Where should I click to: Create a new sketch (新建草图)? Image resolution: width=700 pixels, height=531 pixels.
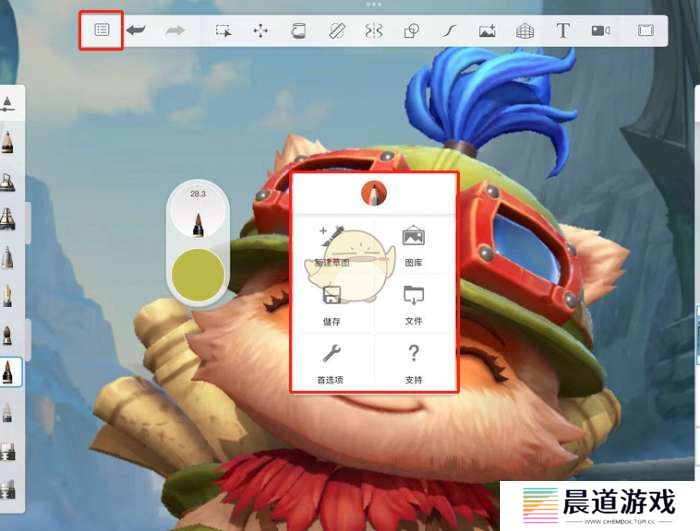332,246
